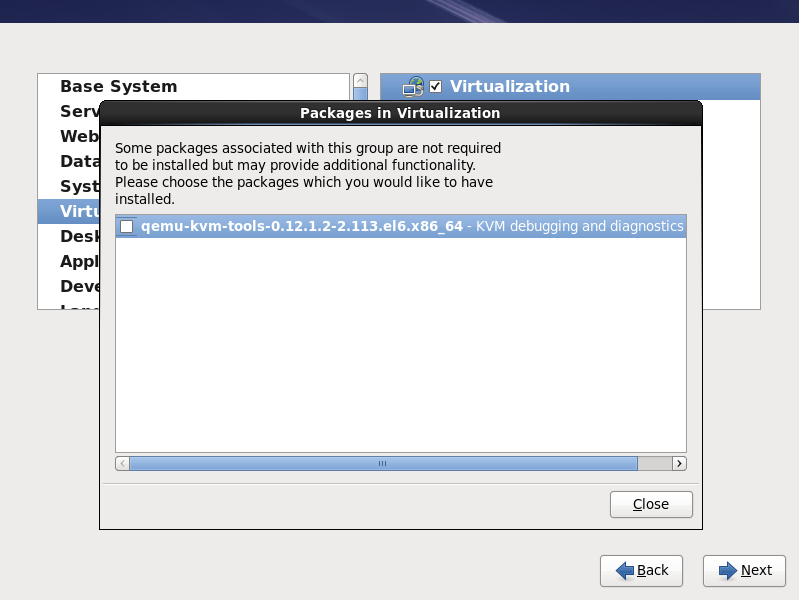Select the qemu-kvm-tools package row text
The image size is (799, 600).
[x=302, y=227]
